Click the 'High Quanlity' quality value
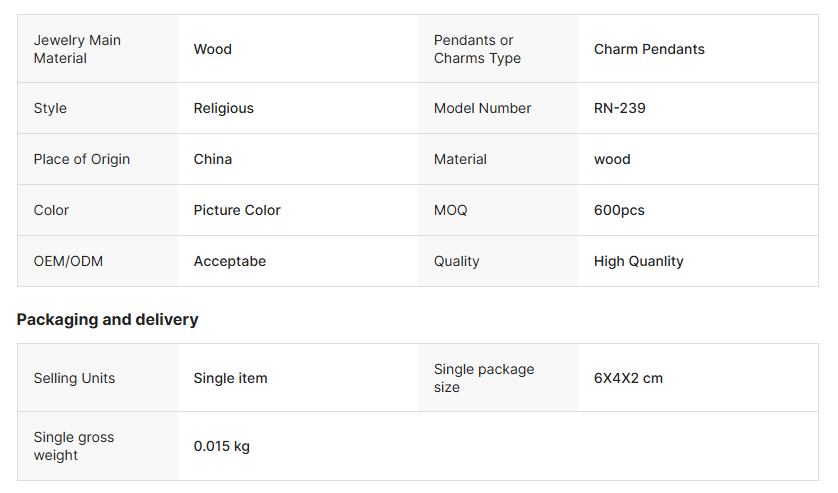This screenshot has height=493, width=838. (639, 261)
